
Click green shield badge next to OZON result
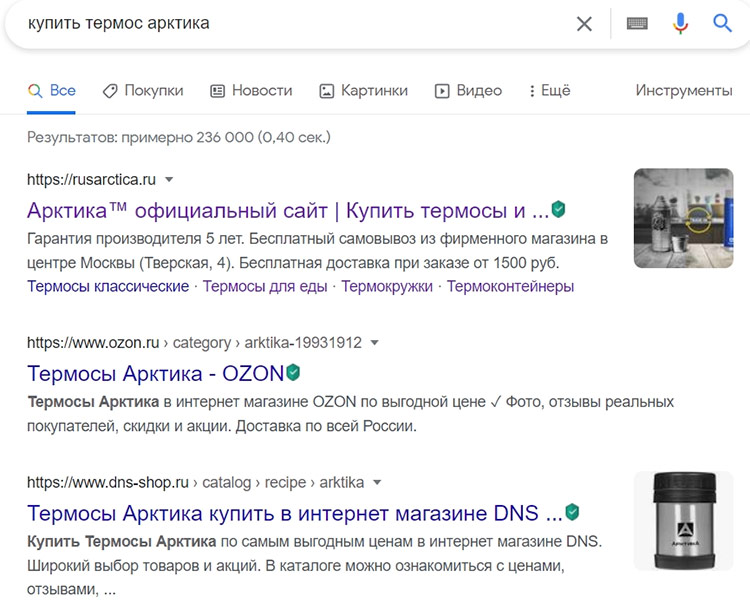[x=293, y=372]
